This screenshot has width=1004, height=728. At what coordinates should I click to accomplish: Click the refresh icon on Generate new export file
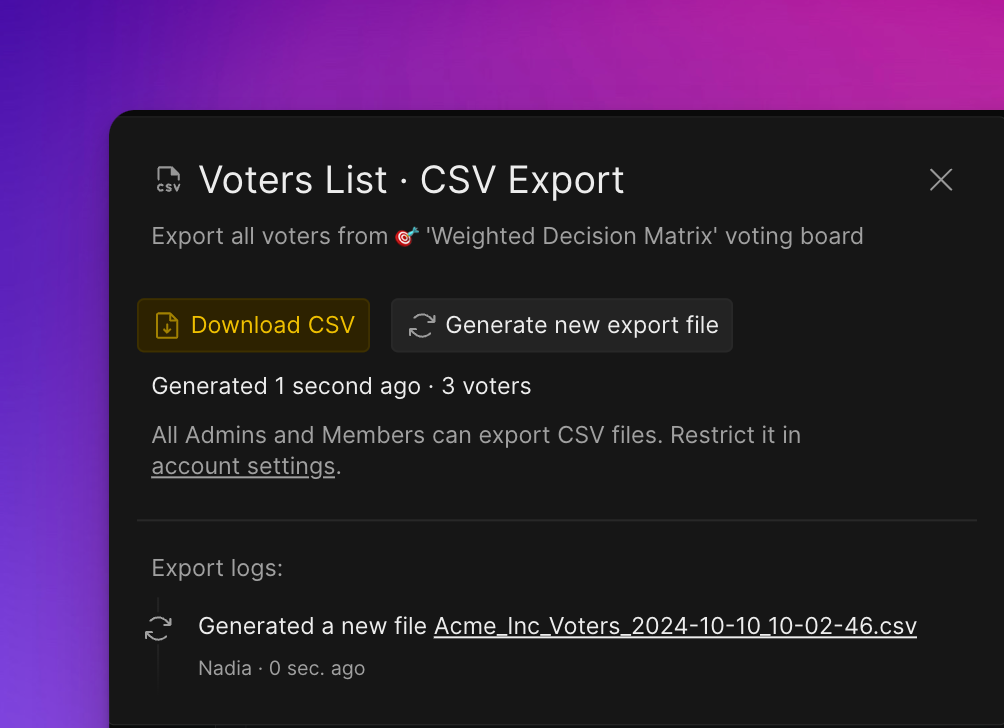click(x=420, y=325)
